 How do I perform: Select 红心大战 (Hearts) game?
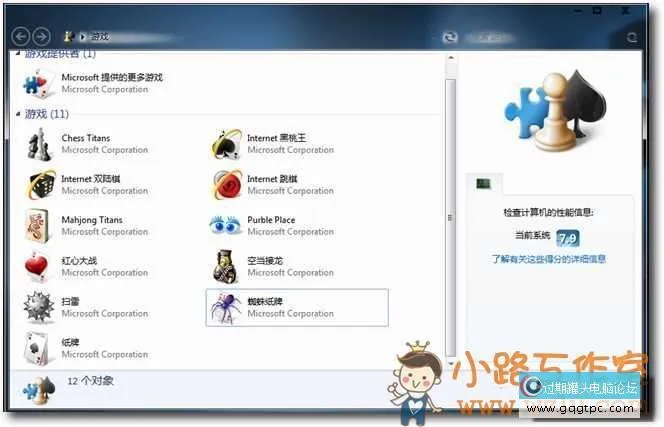(x=40, y=267)
